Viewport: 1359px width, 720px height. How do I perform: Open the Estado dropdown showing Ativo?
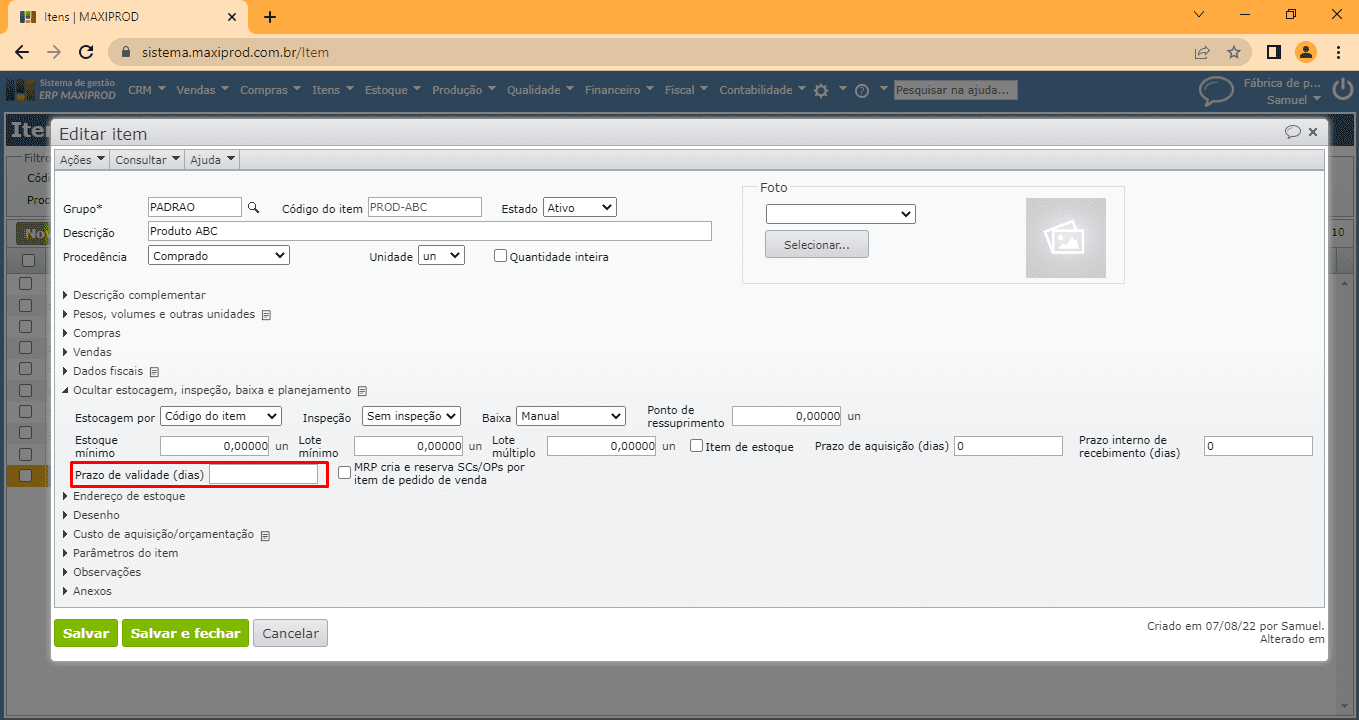click(x=580, y=207)
